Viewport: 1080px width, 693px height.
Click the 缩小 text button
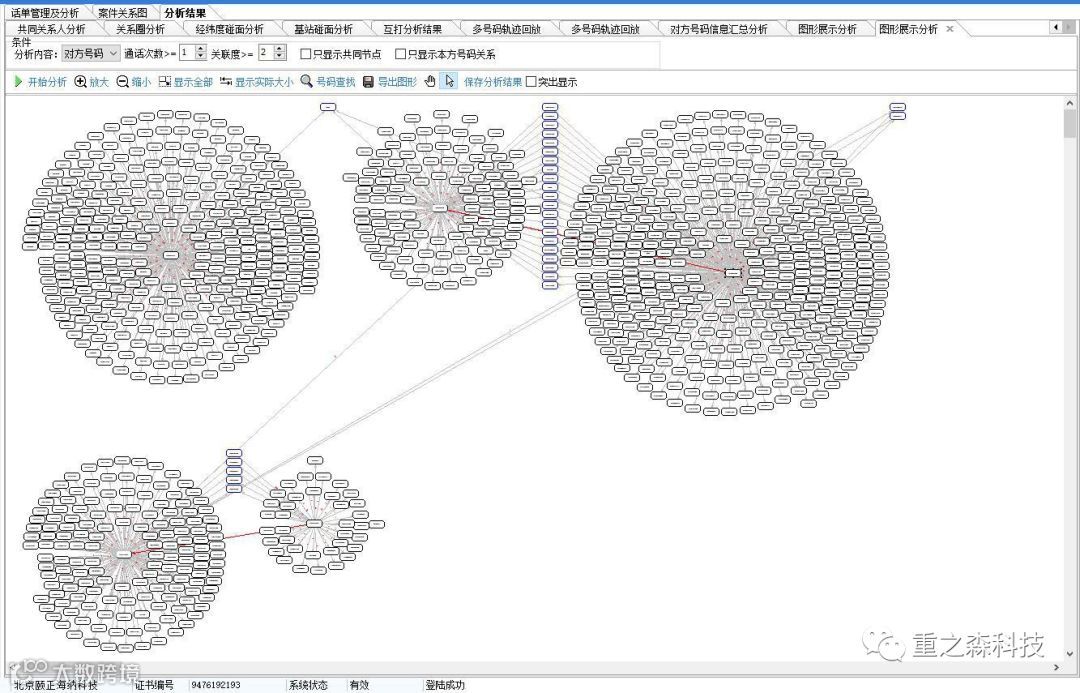pos(141,82)
